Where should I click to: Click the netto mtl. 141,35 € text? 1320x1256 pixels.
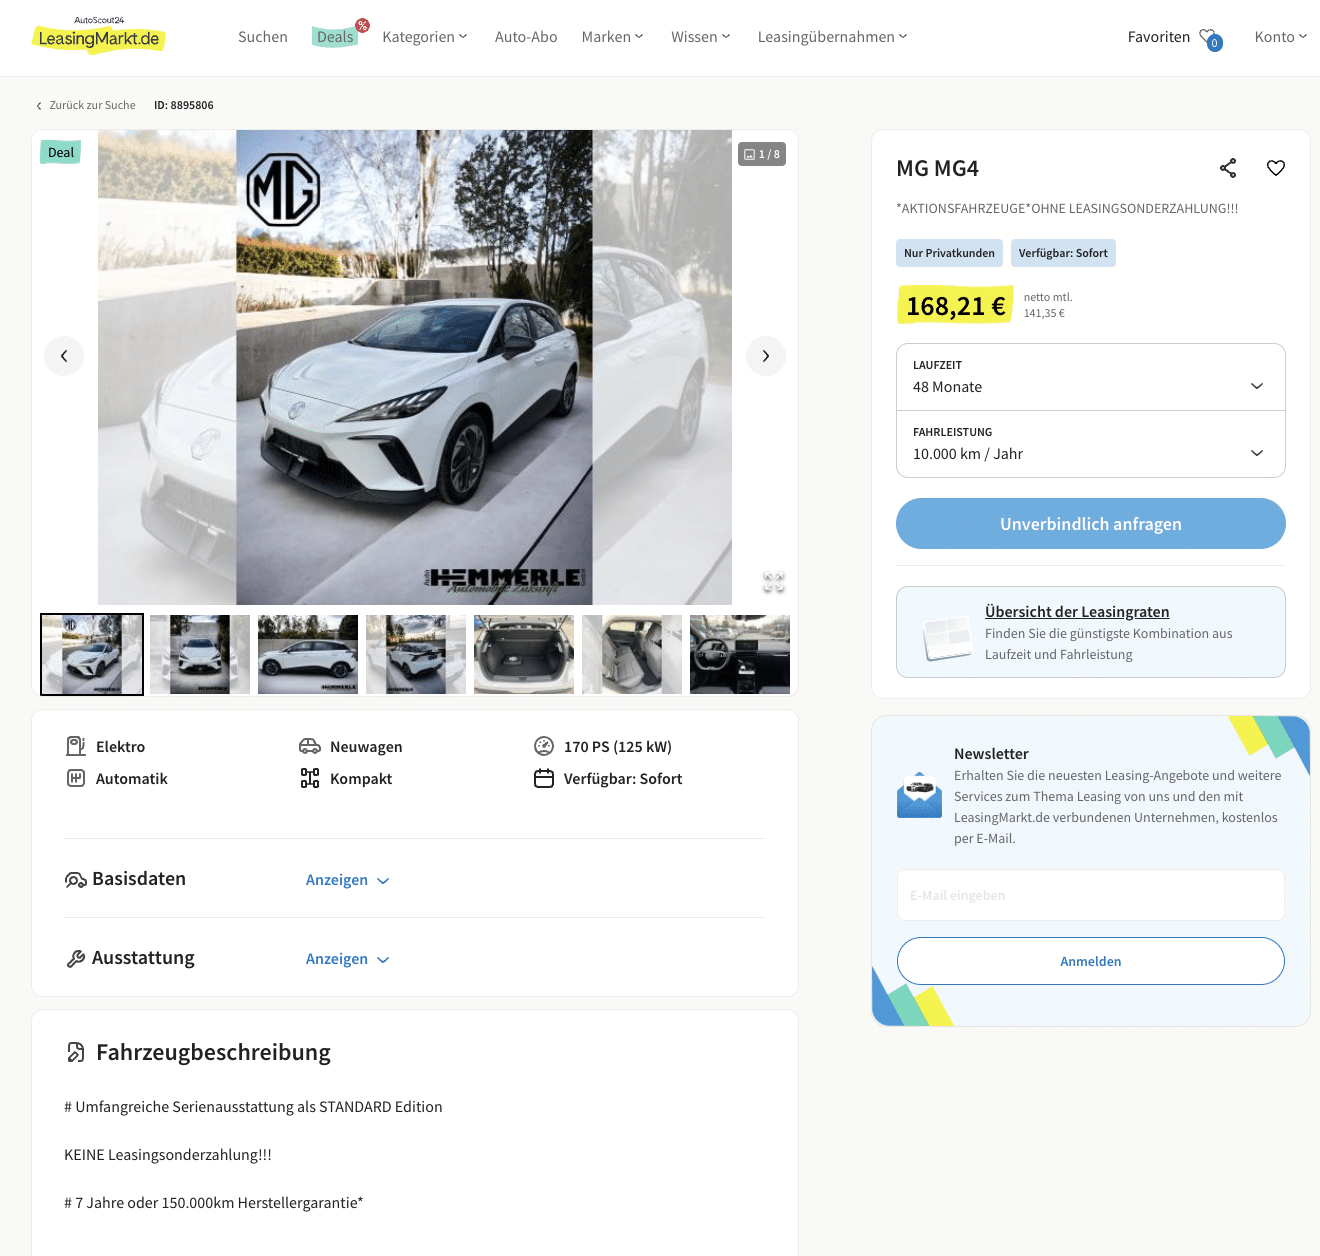coord(1048,305)
